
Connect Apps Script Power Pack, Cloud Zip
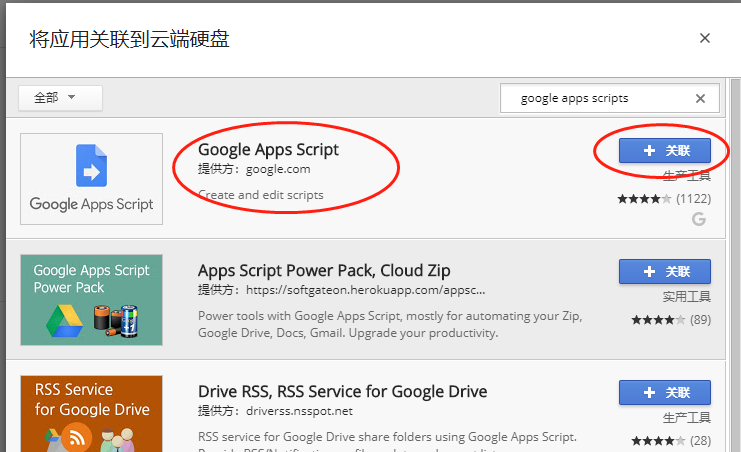[x=664, y=271]
